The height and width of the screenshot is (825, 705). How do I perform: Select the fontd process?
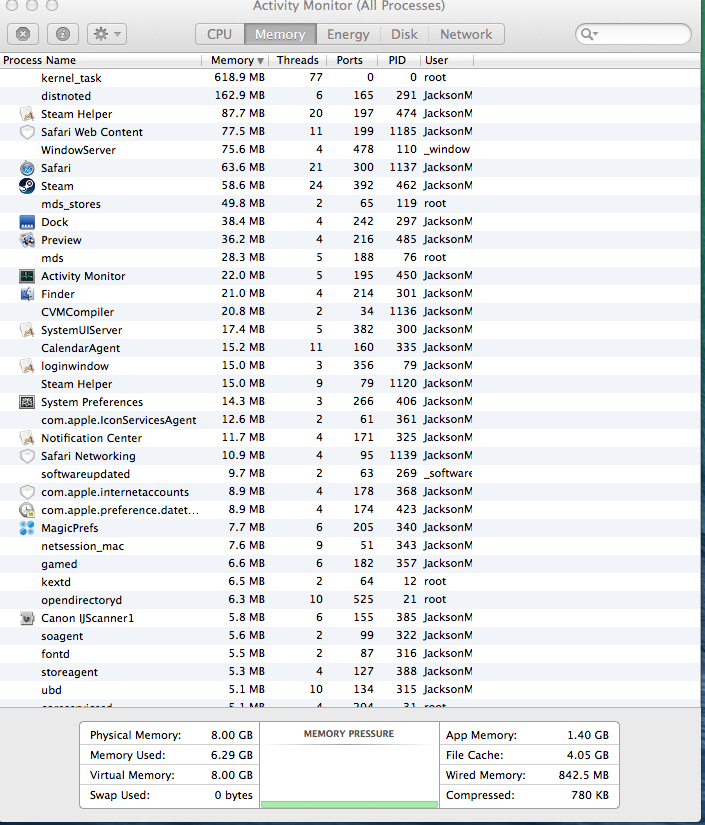(352, 653)
